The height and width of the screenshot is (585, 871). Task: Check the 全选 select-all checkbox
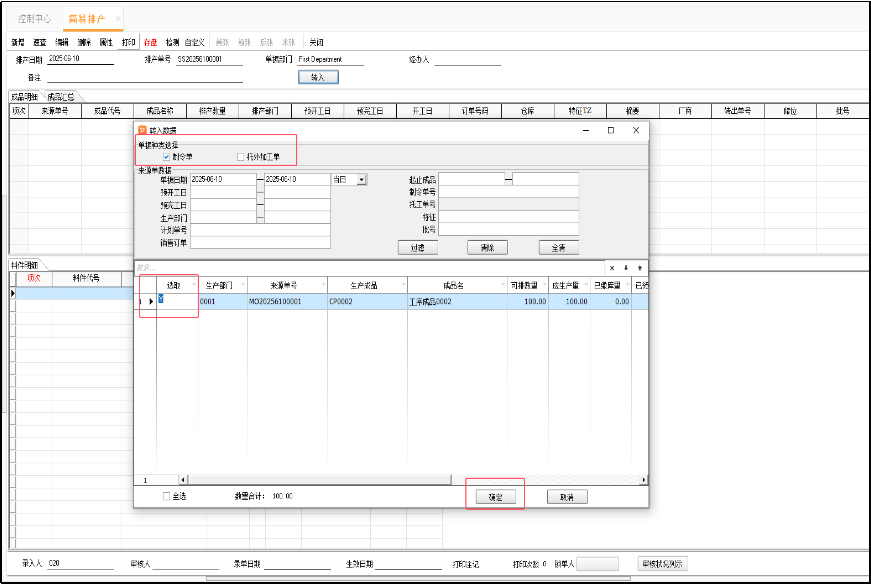pyautogui.click(x=166, y=496)
